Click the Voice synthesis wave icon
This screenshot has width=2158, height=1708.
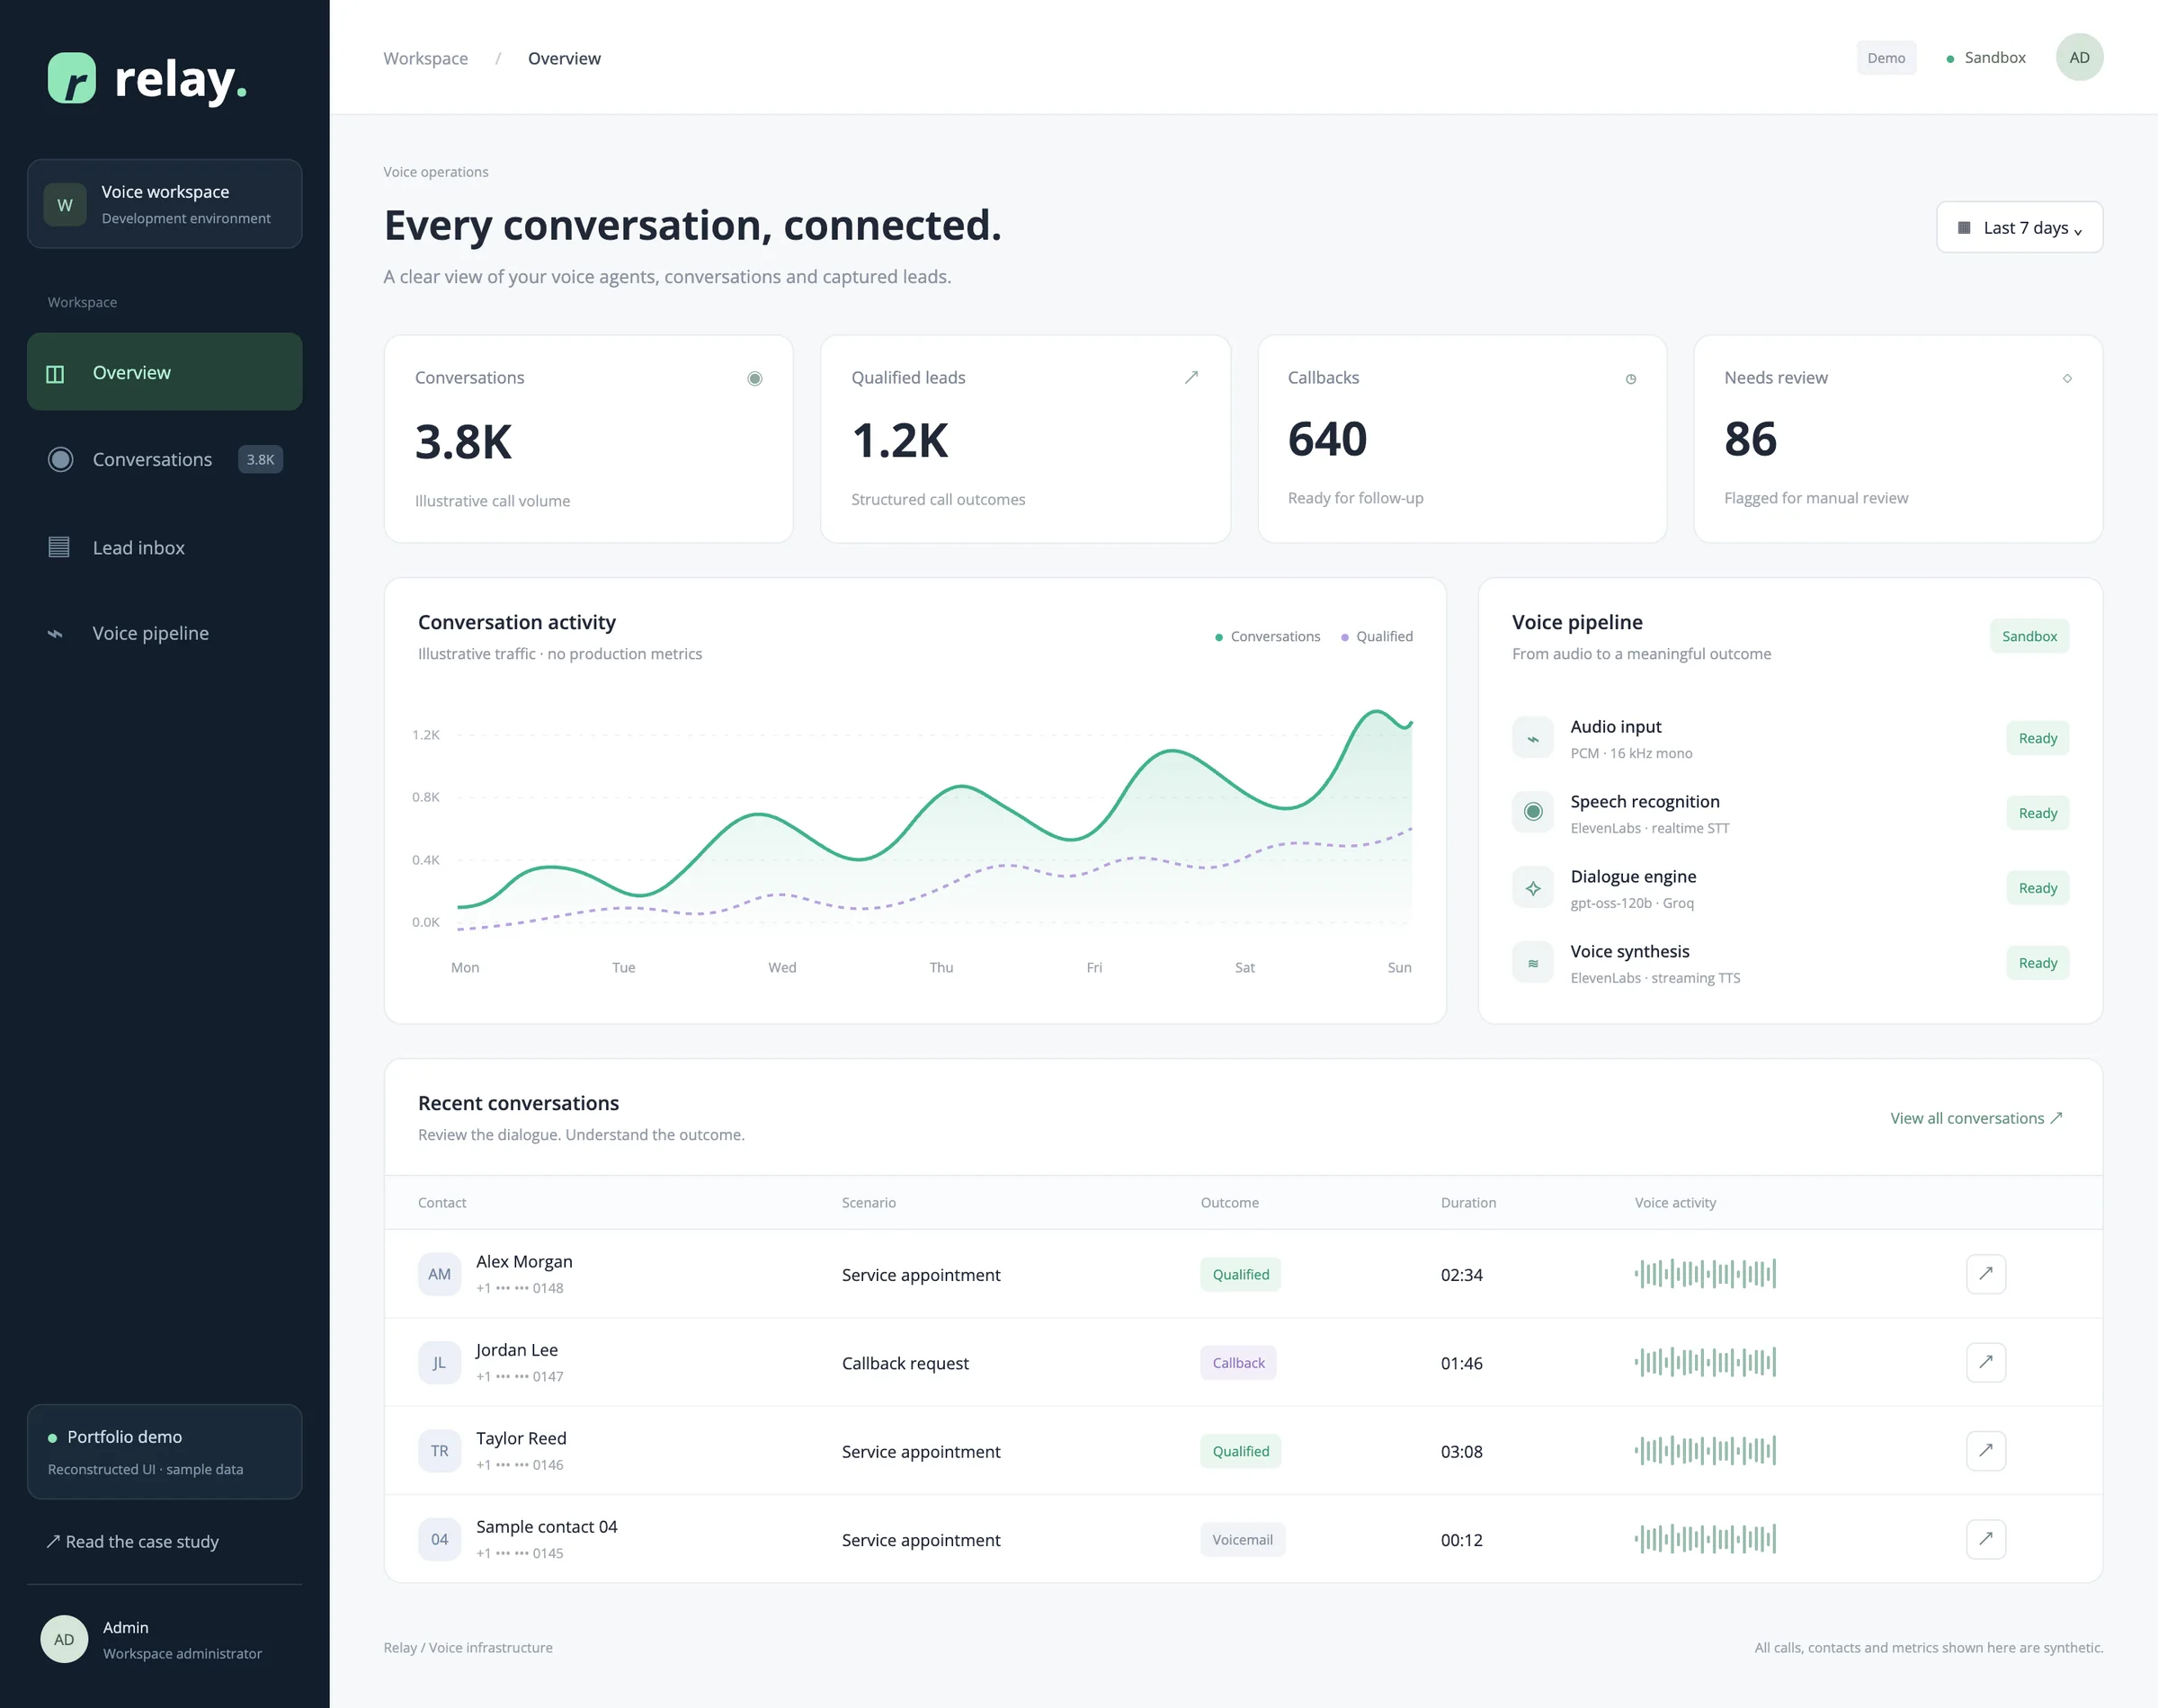tap(1532, 963)
